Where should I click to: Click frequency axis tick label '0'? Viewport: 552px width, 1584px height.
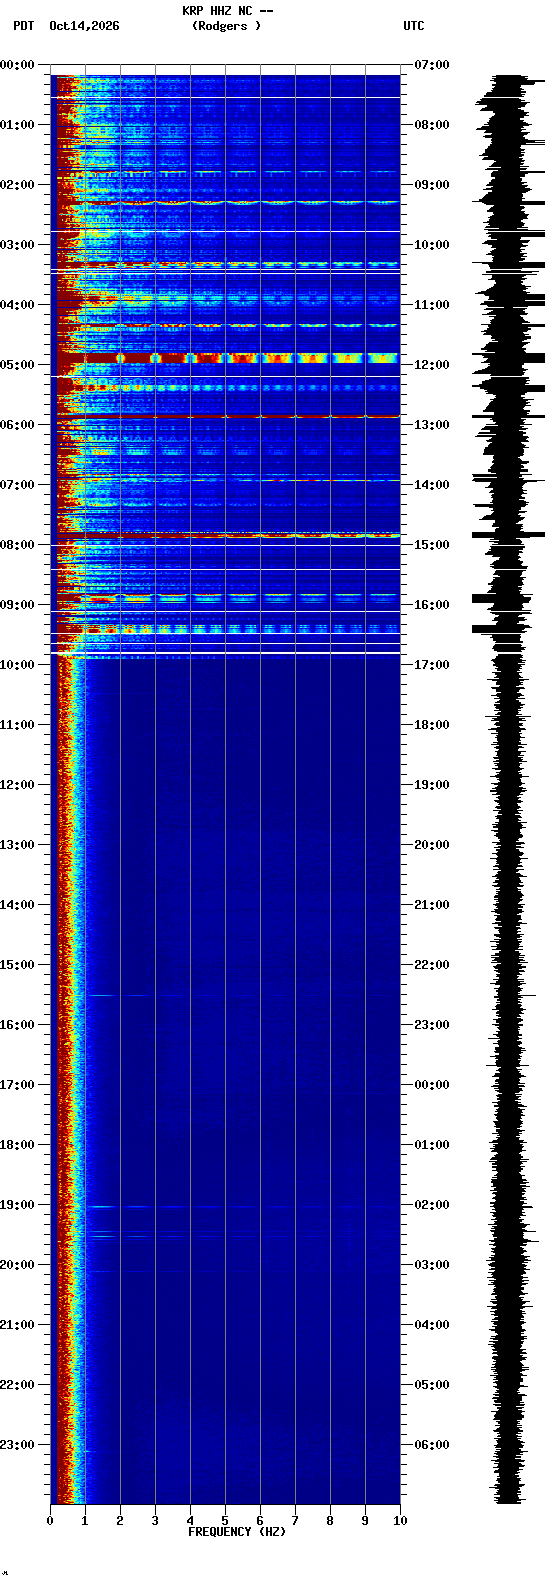[x=50, y=1521]
